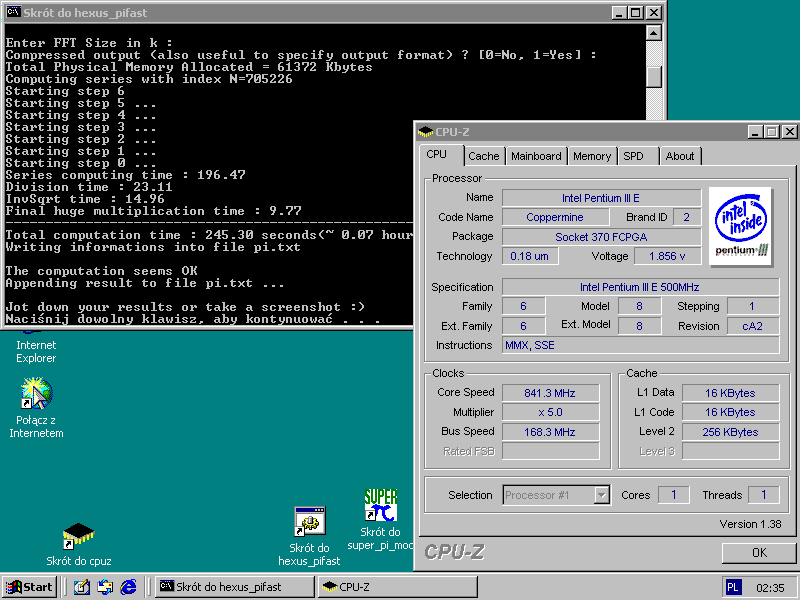Click the OK button in CPU-Z
The image size is (800, 600).
point(759,553)
